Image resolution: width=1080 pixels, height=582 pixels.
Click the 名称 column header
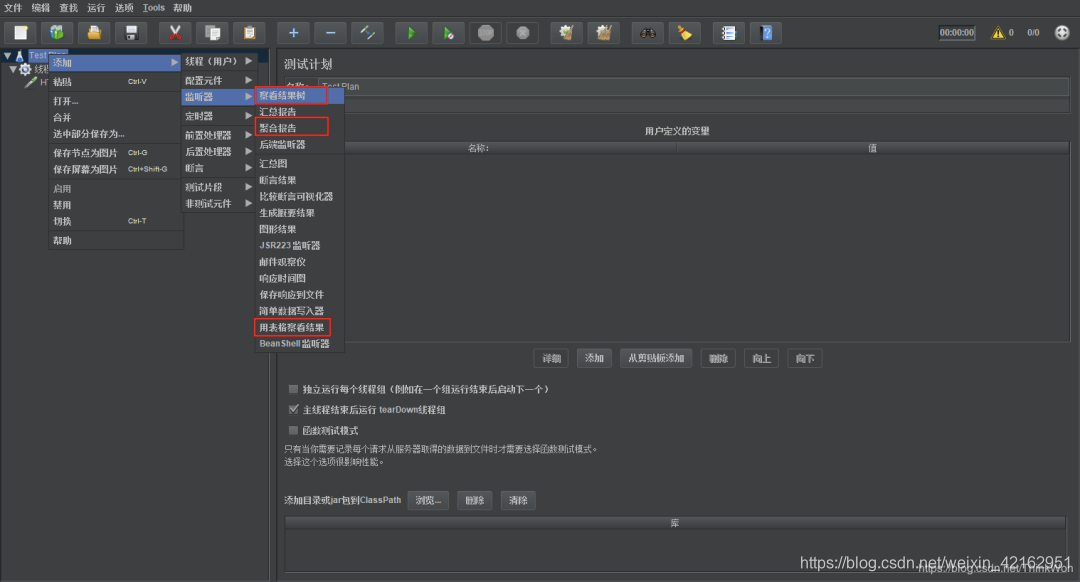tap(479, 148)
